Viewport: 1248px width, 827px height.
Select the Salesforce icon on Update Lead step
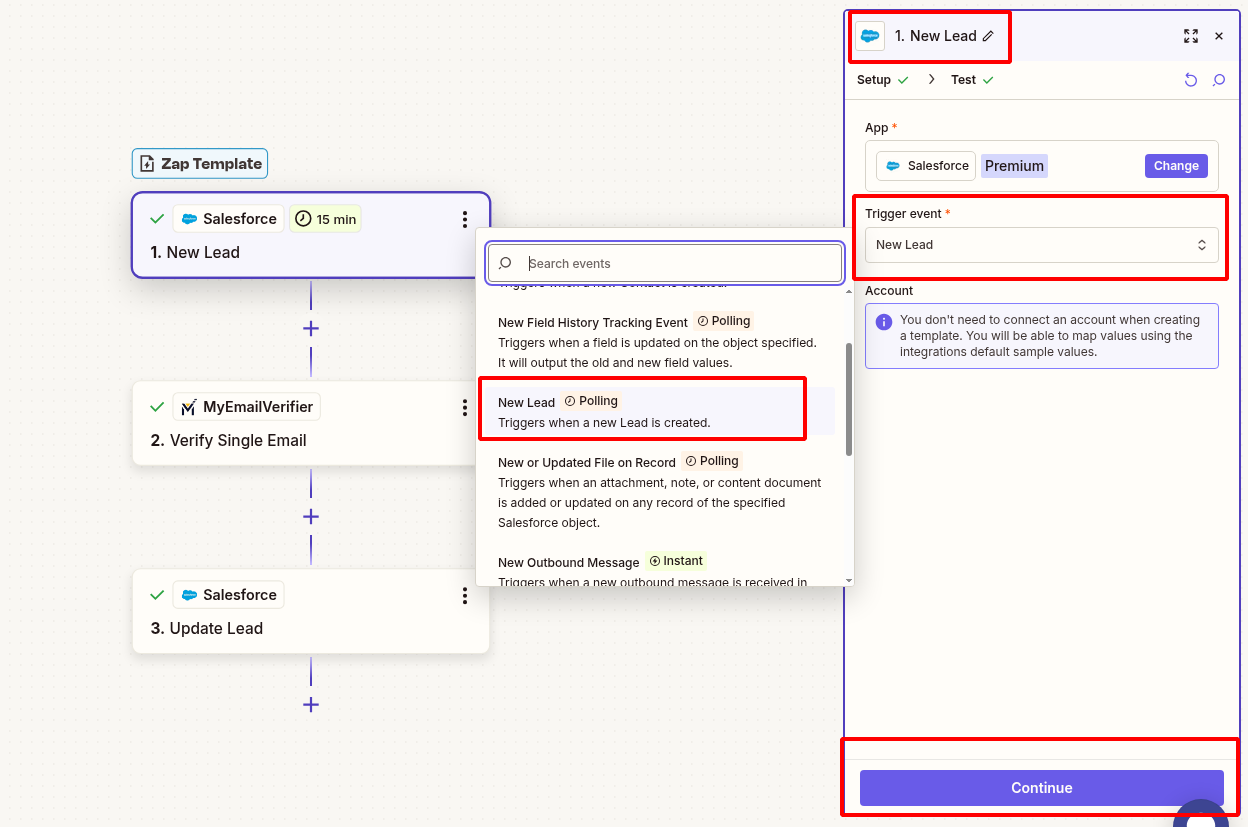190,594
